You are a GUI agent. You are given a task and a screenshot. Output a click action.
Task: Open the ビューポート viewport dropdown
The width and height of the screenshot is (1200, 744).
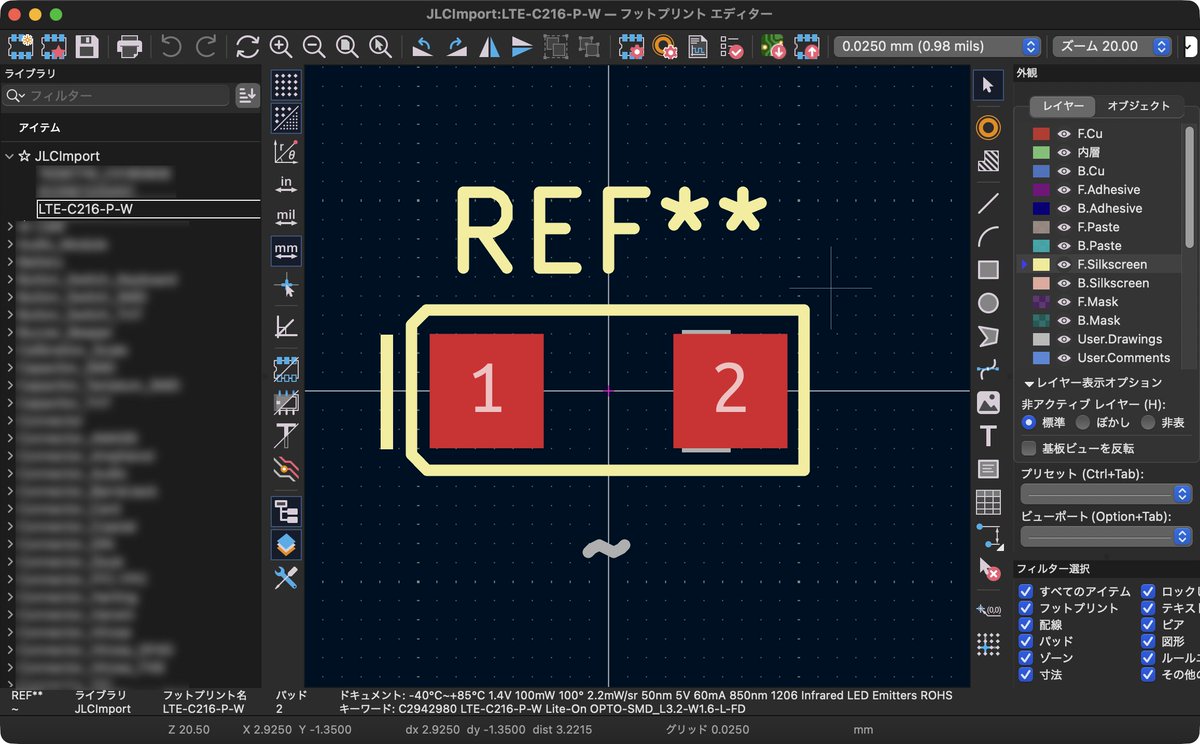[1106, 537]
